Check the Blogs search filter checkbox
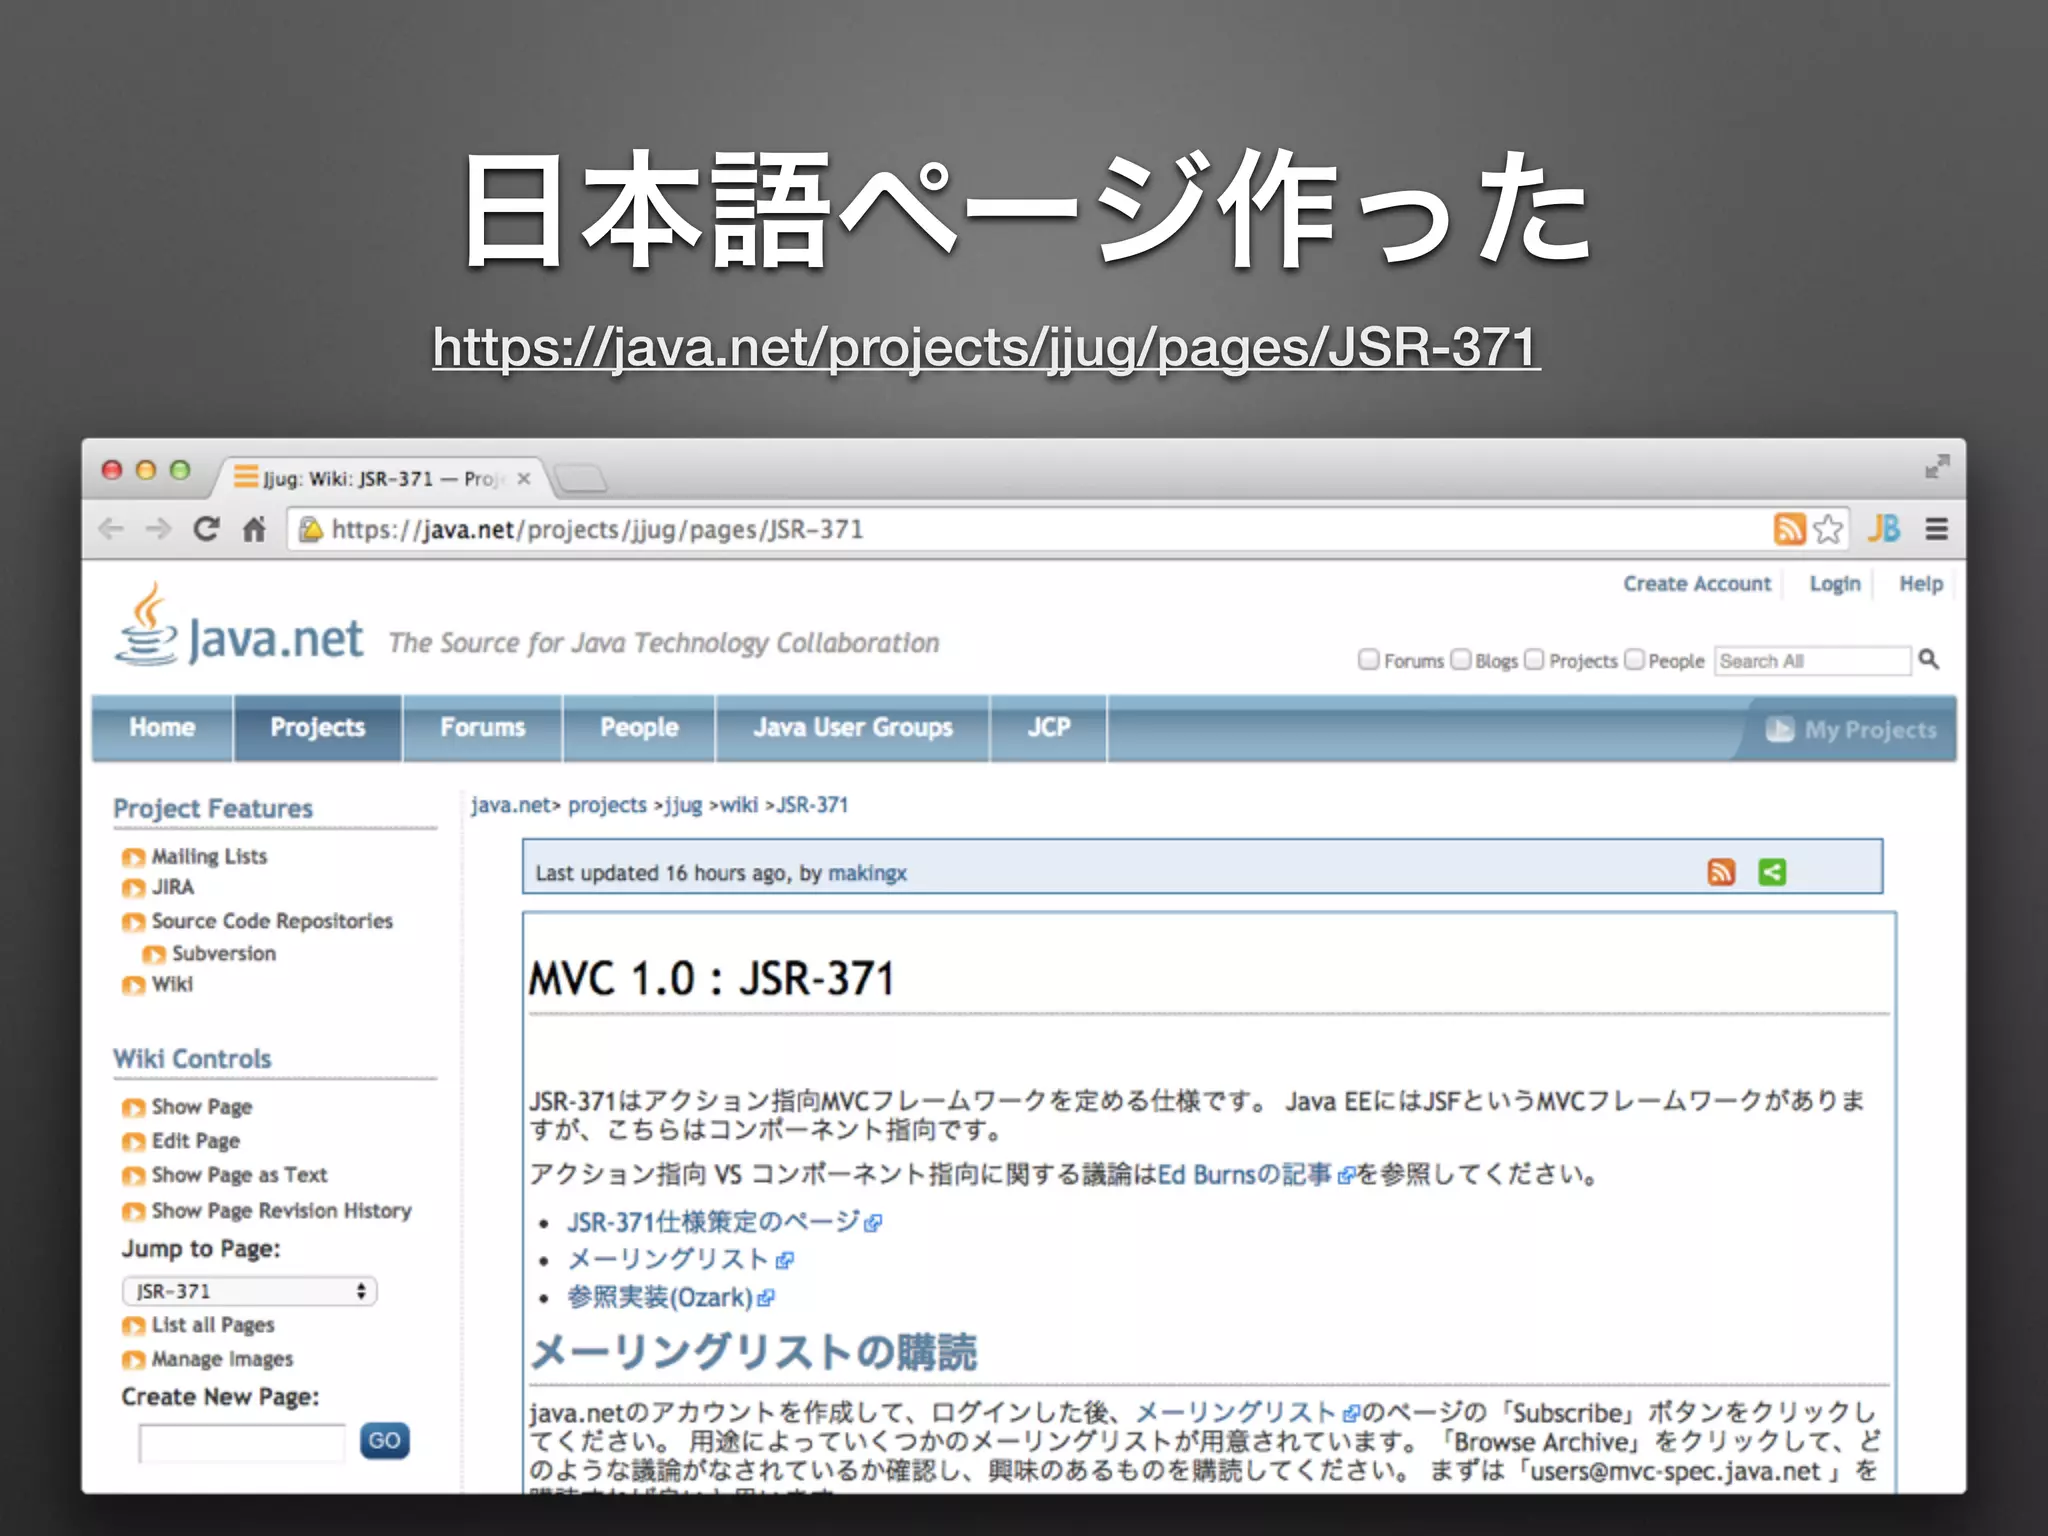This screenshot has width=2048, height=1536. point(1461,659)
